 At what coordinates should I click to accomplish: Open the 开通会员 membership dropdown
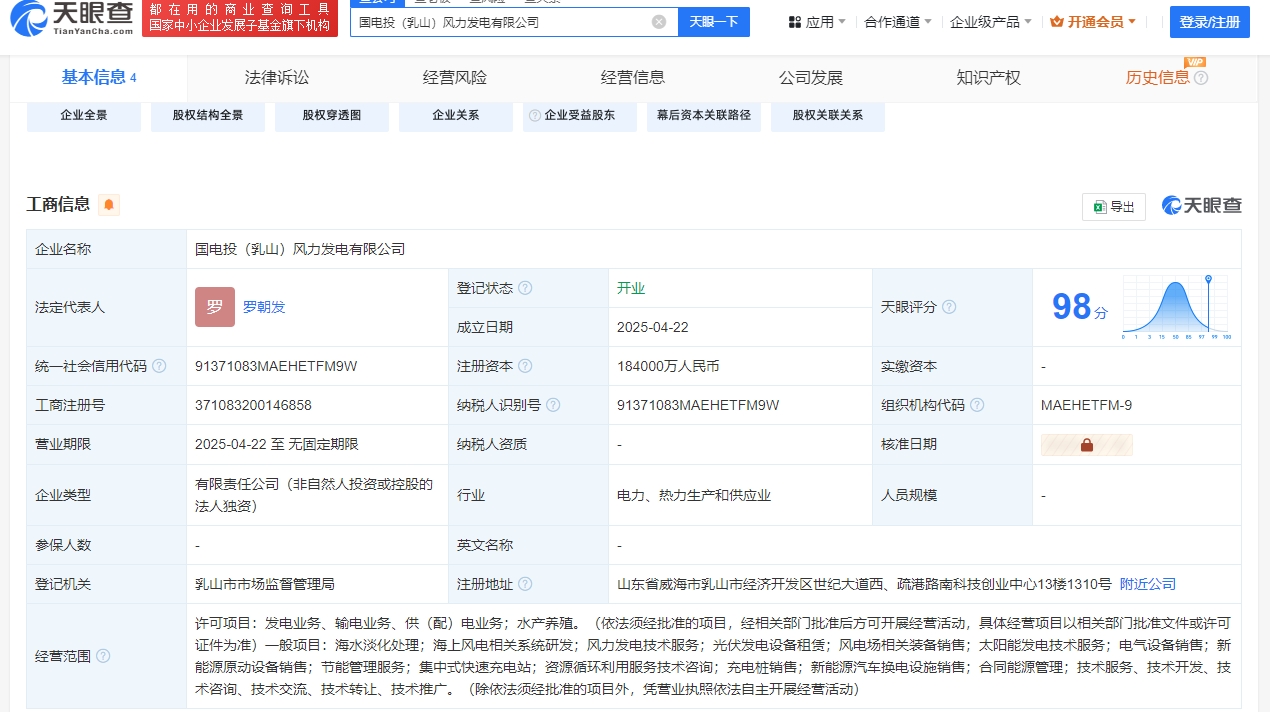1093,22
